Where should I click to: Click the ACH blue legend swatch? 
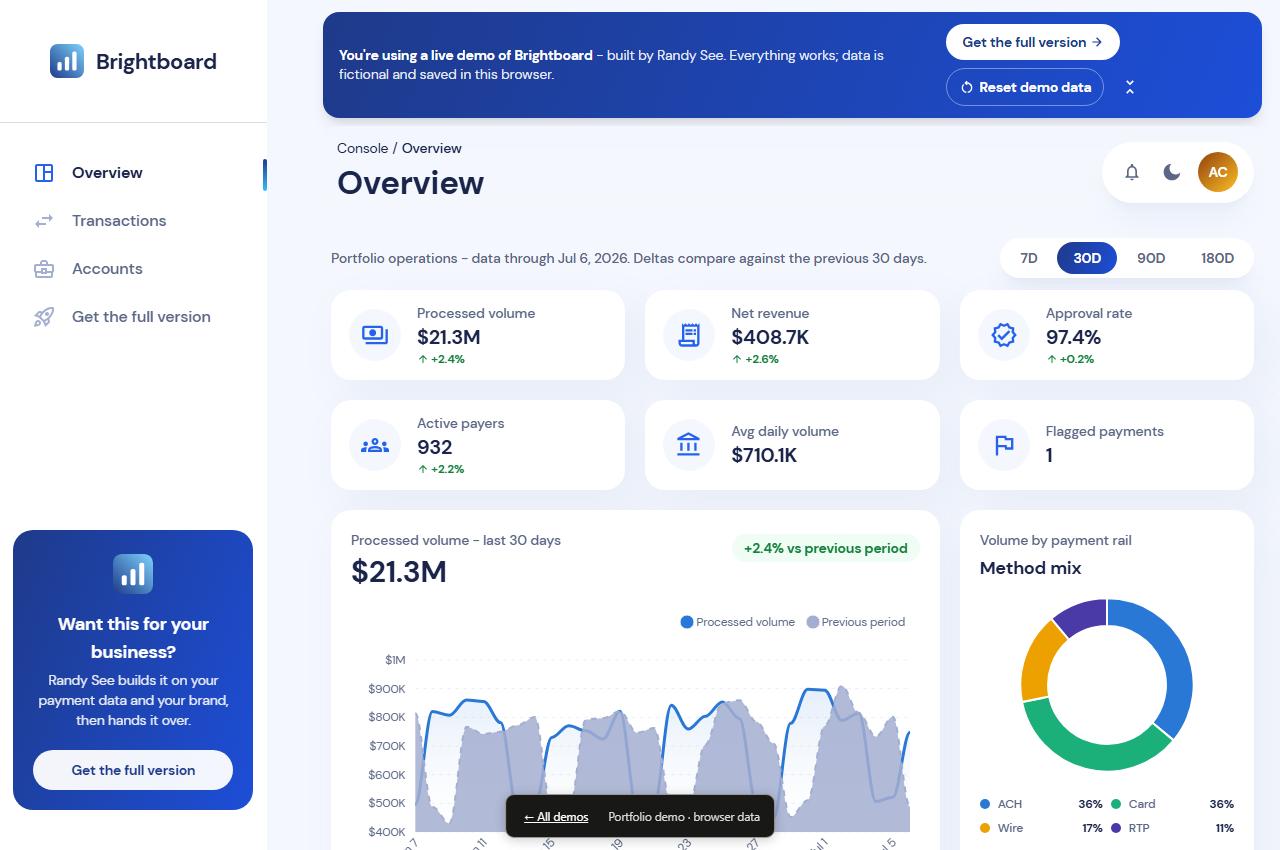click(x=985, y=804)
